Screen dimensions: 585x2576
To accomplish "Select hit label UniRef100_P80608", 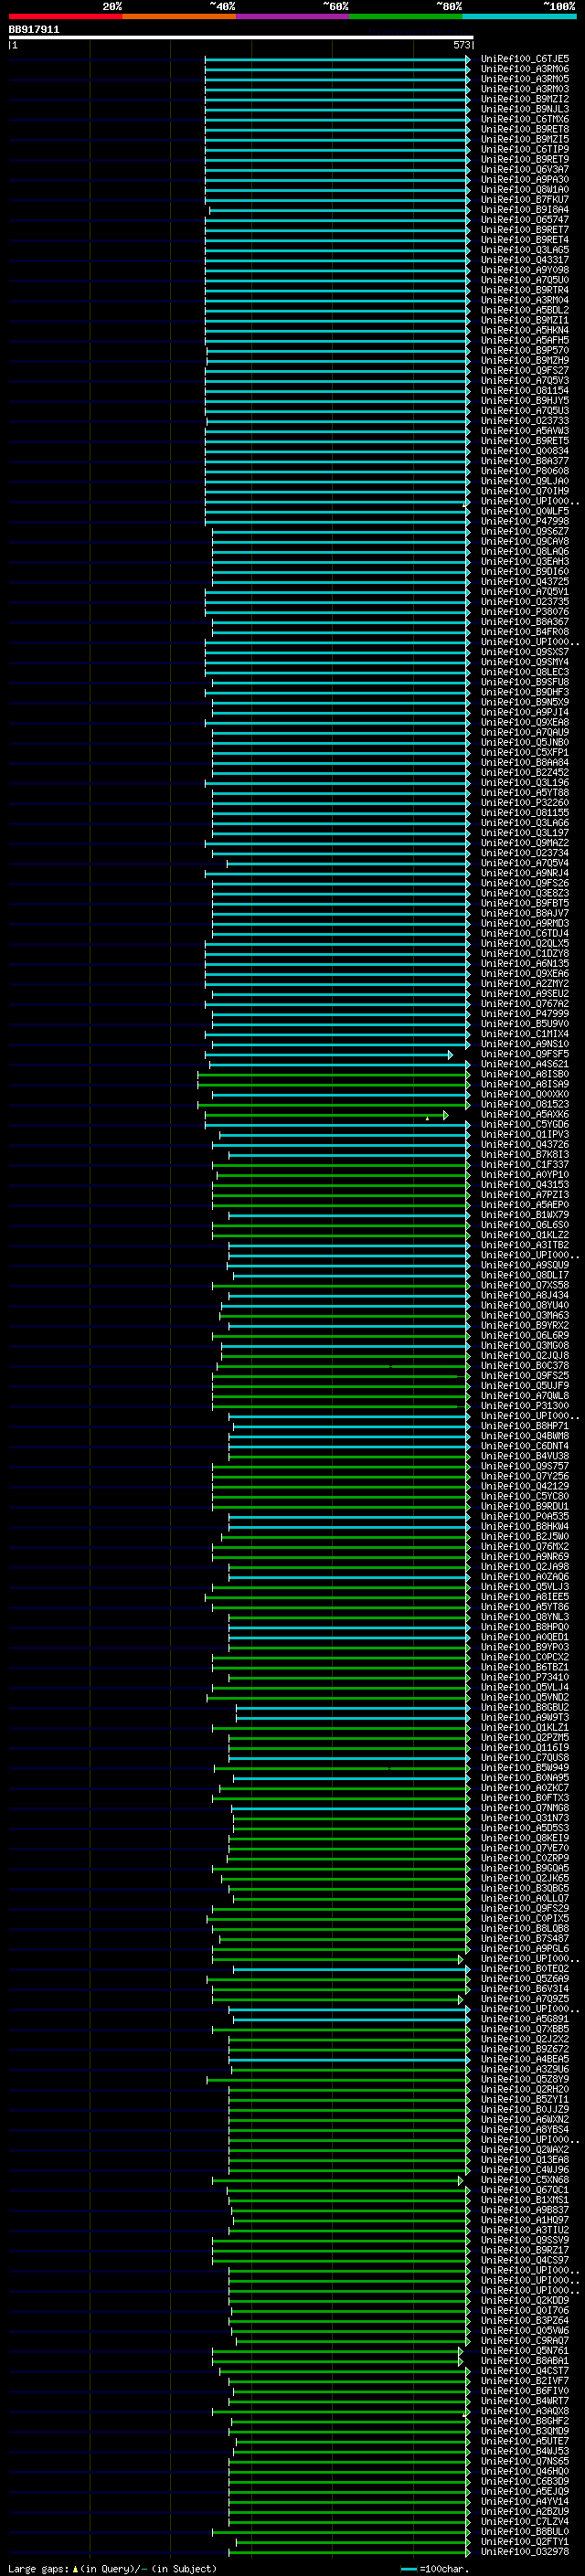I will [x=525, y=471].
